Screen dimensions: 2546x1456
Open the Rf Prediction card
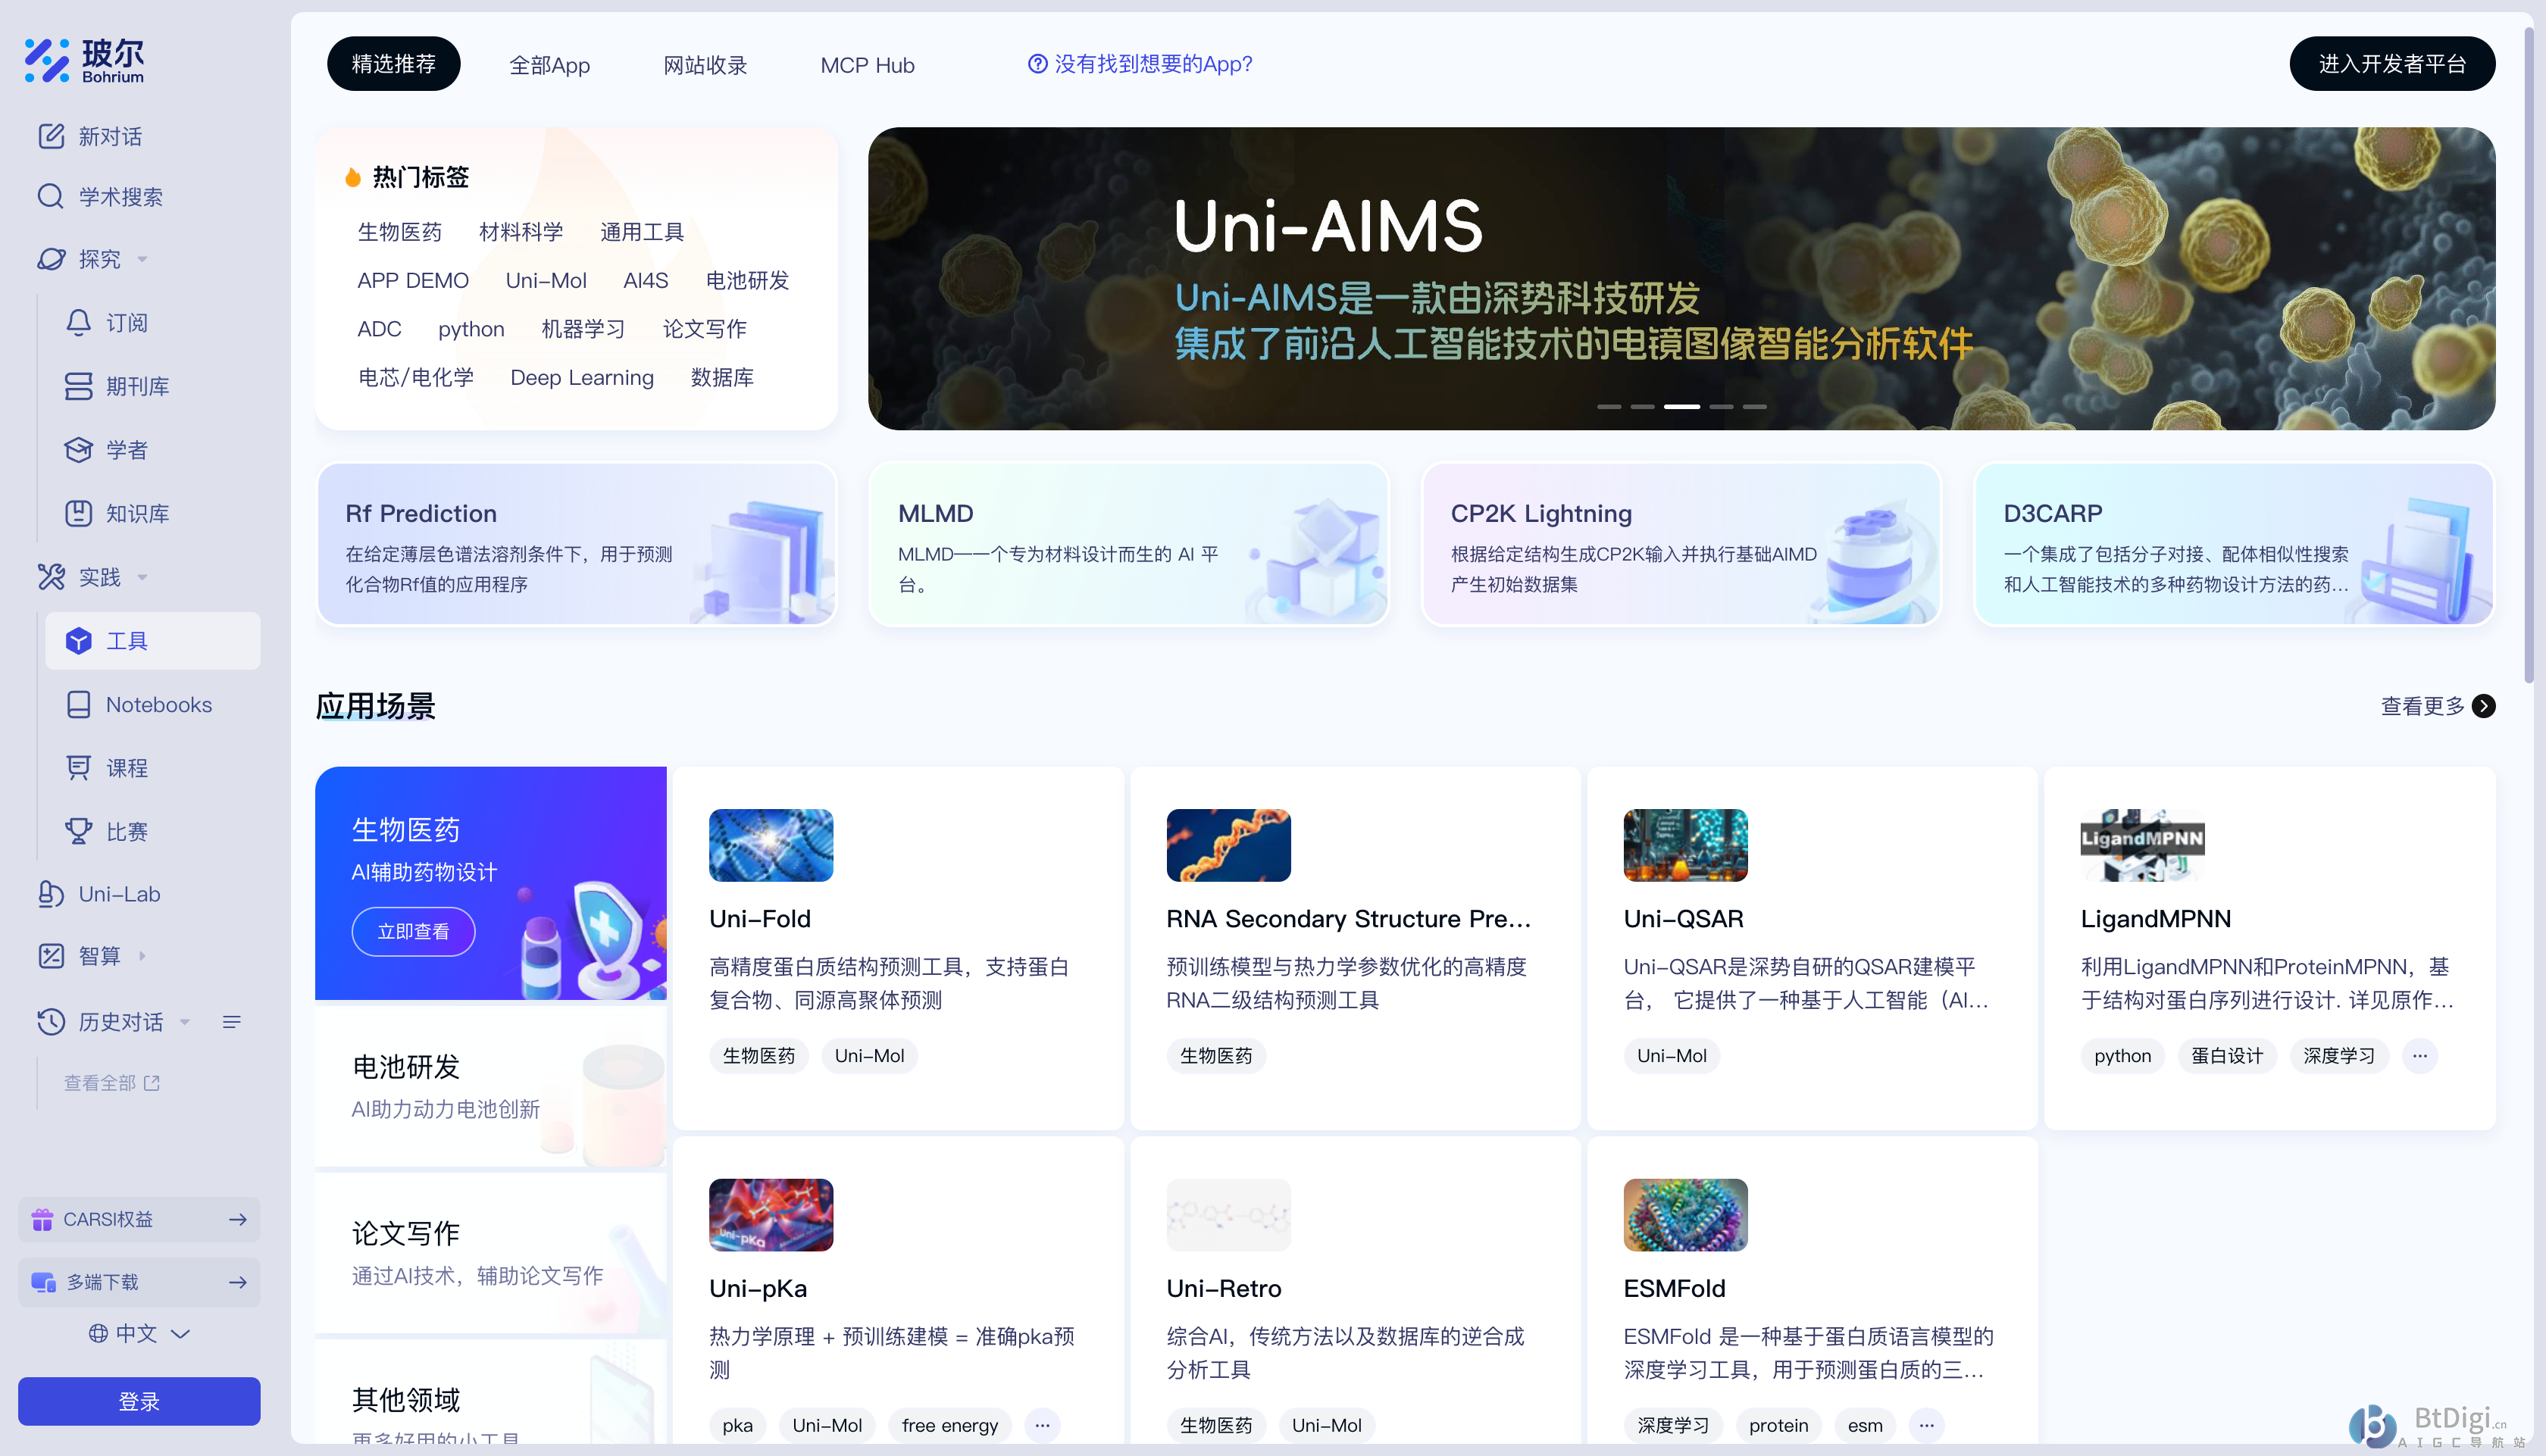577,545
